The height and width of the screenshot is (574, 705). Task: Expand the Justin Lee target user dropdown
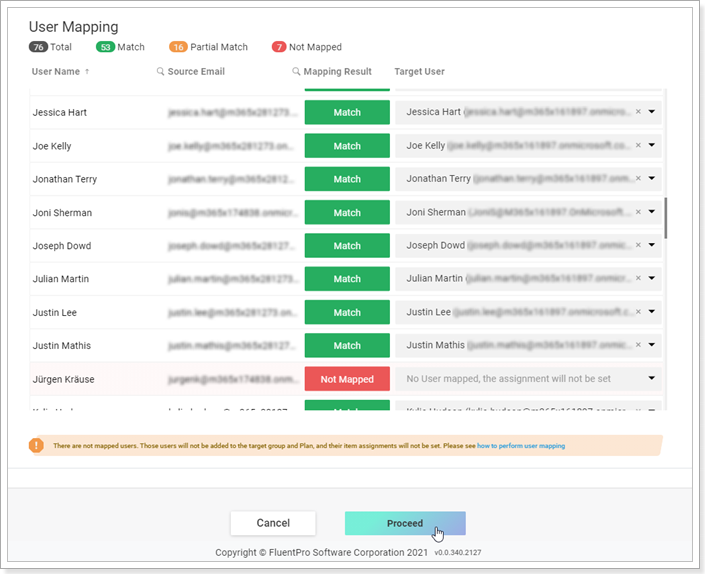click(x=651, y=311)
